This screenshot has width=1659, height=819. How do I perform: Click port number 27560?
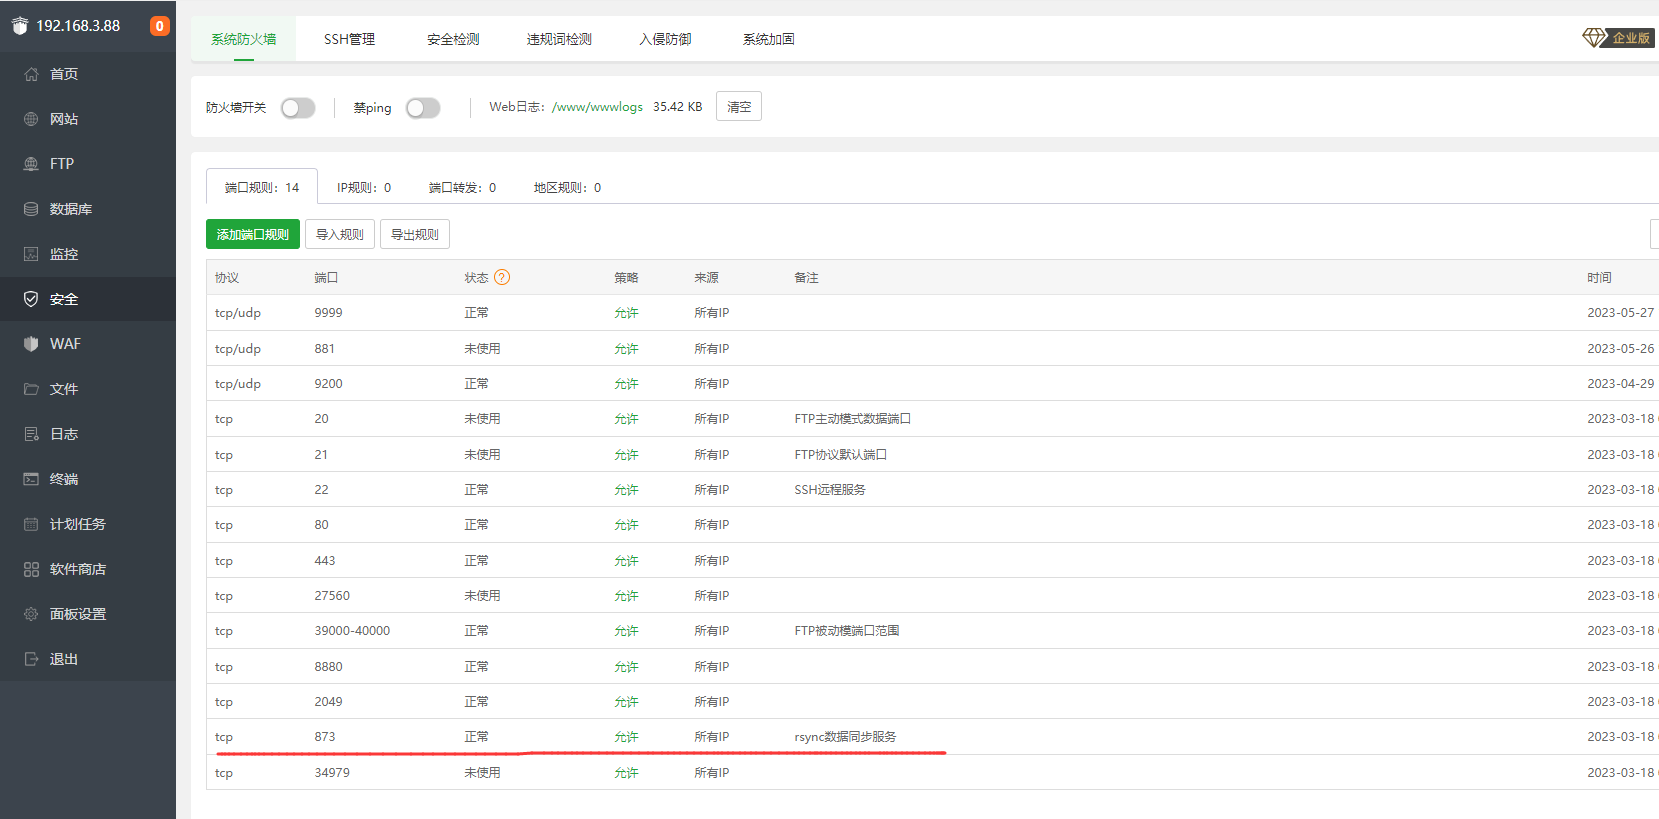pyautogui.click(x=332, y=596)
